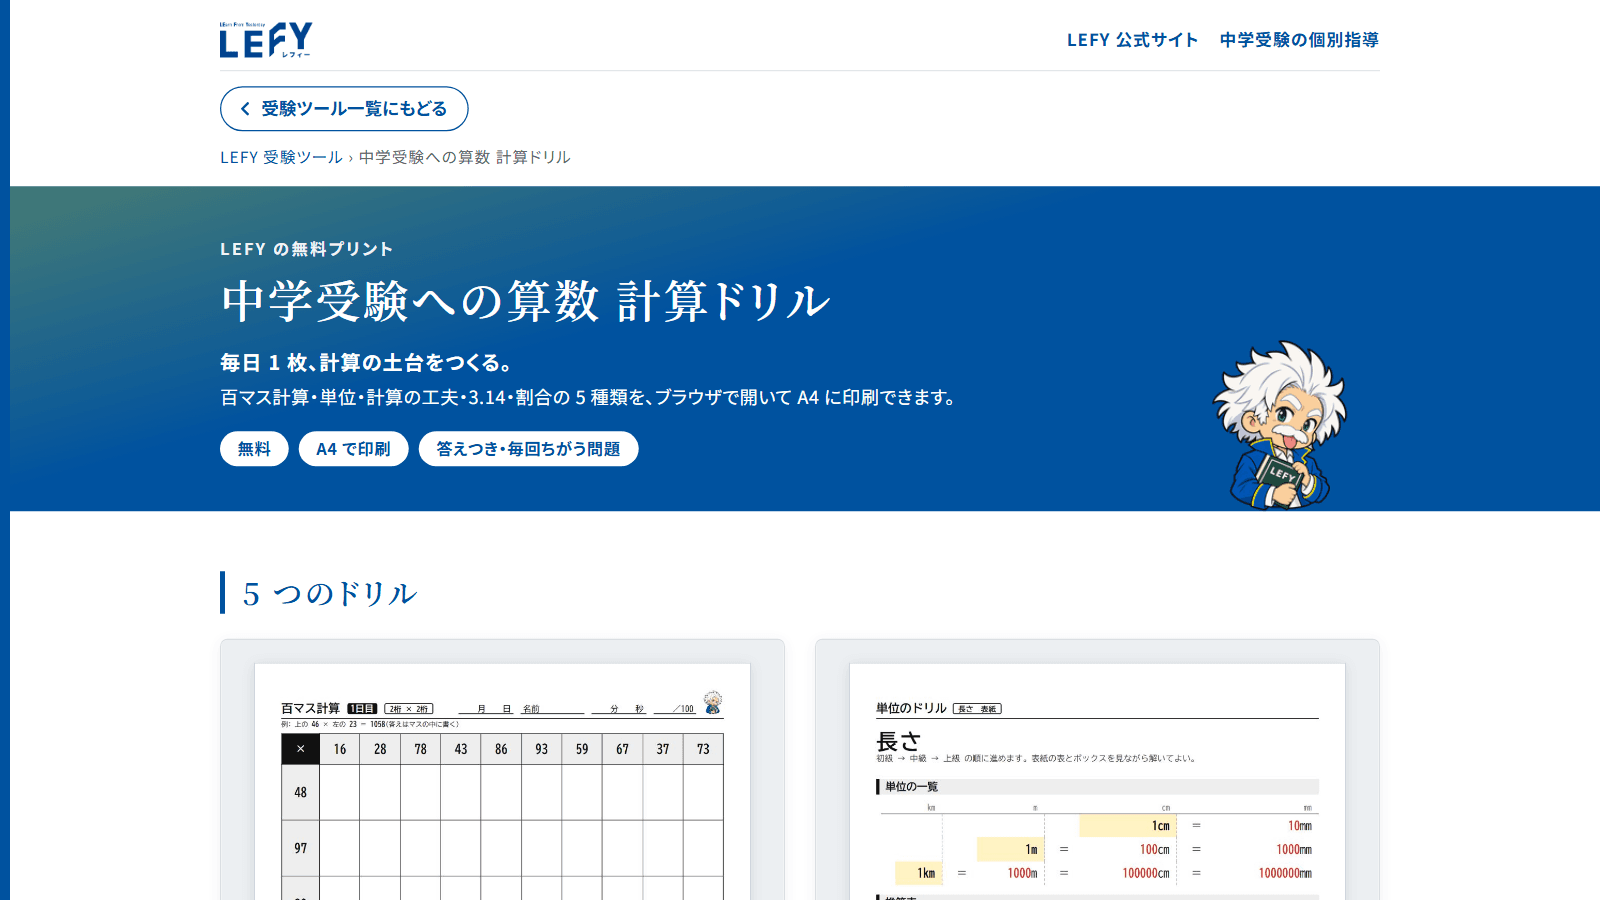
Task: Click the 無料 pill tag
Action: pyautogui.click(x=254, y=449)
